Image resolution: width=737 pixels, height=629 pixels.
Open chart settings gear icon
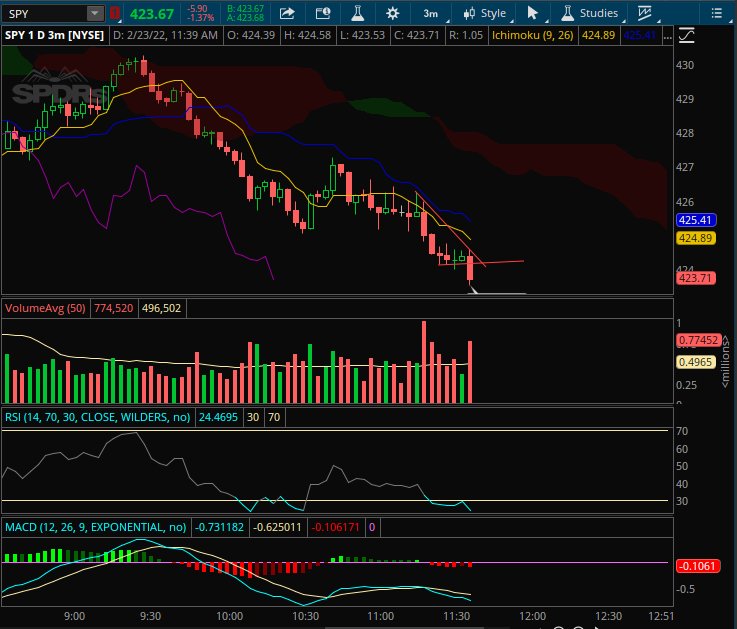tap(392, 13)
